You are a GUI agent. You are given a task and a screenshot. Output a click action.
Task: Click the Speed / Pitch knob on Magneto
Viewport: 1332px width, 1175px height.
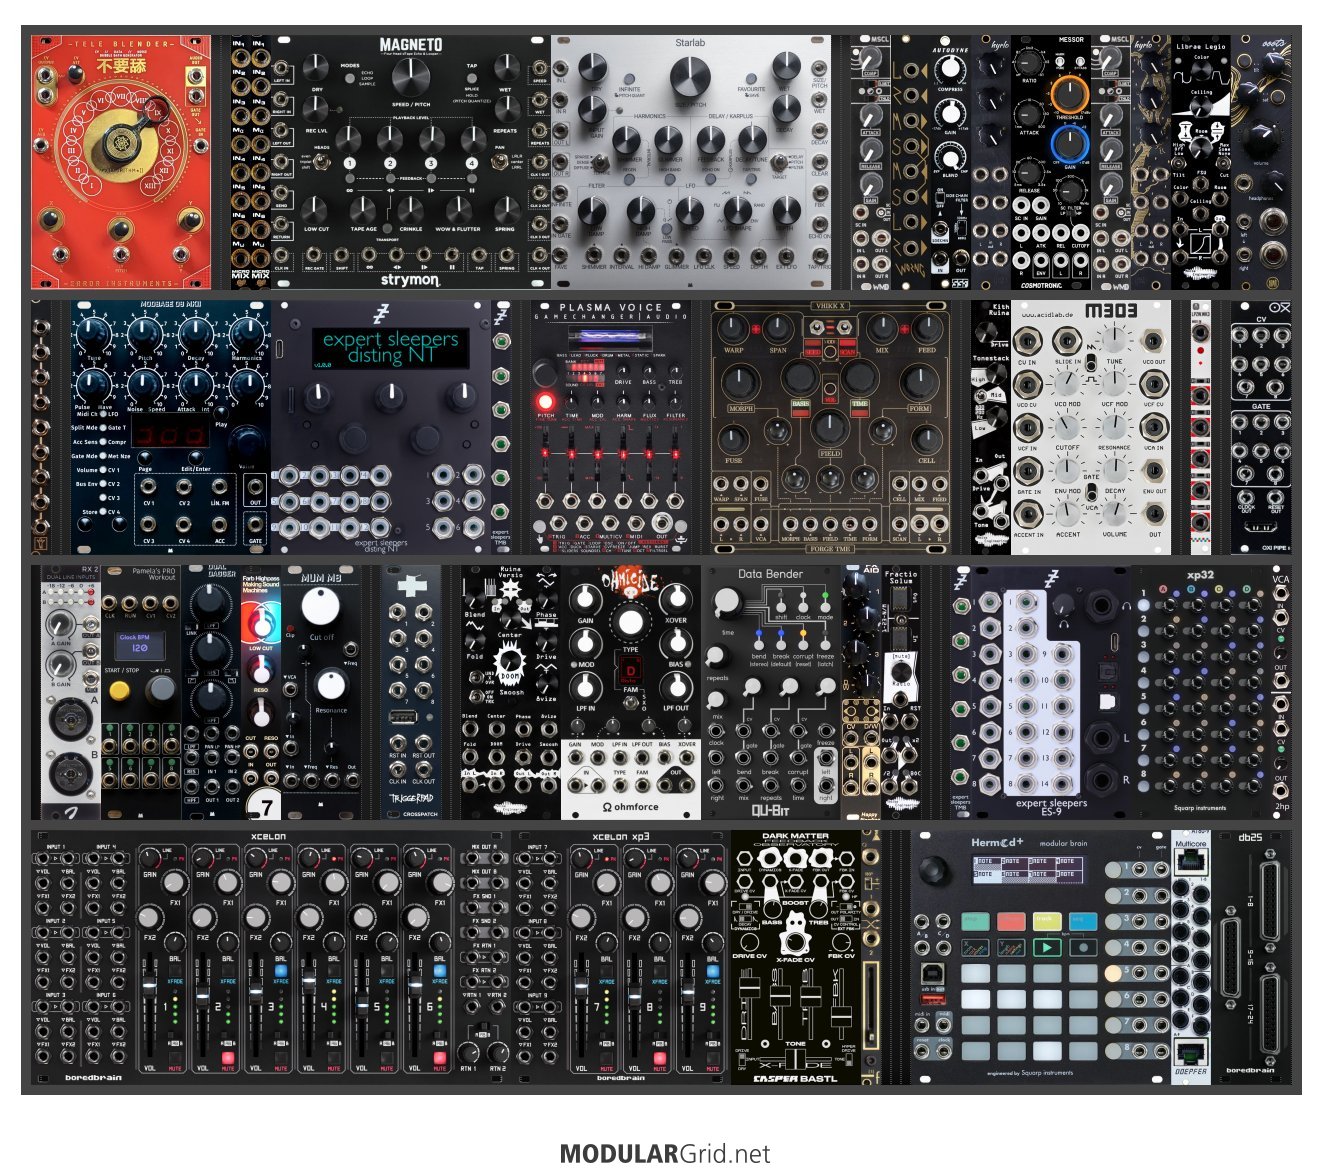pos(411,77)
